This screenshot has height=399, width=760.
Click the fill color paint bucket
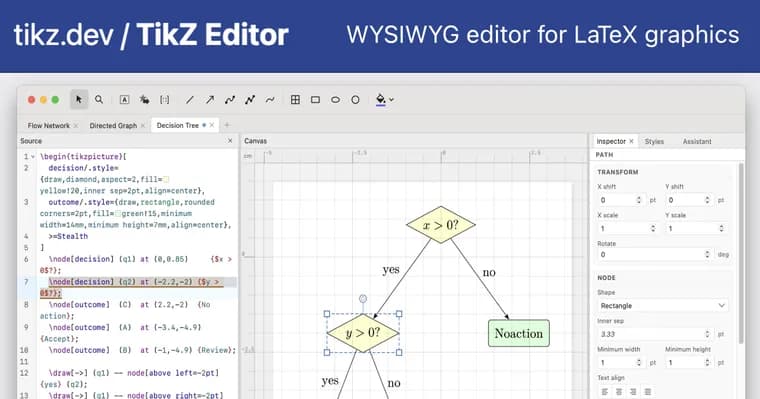[x=381, y=99]
